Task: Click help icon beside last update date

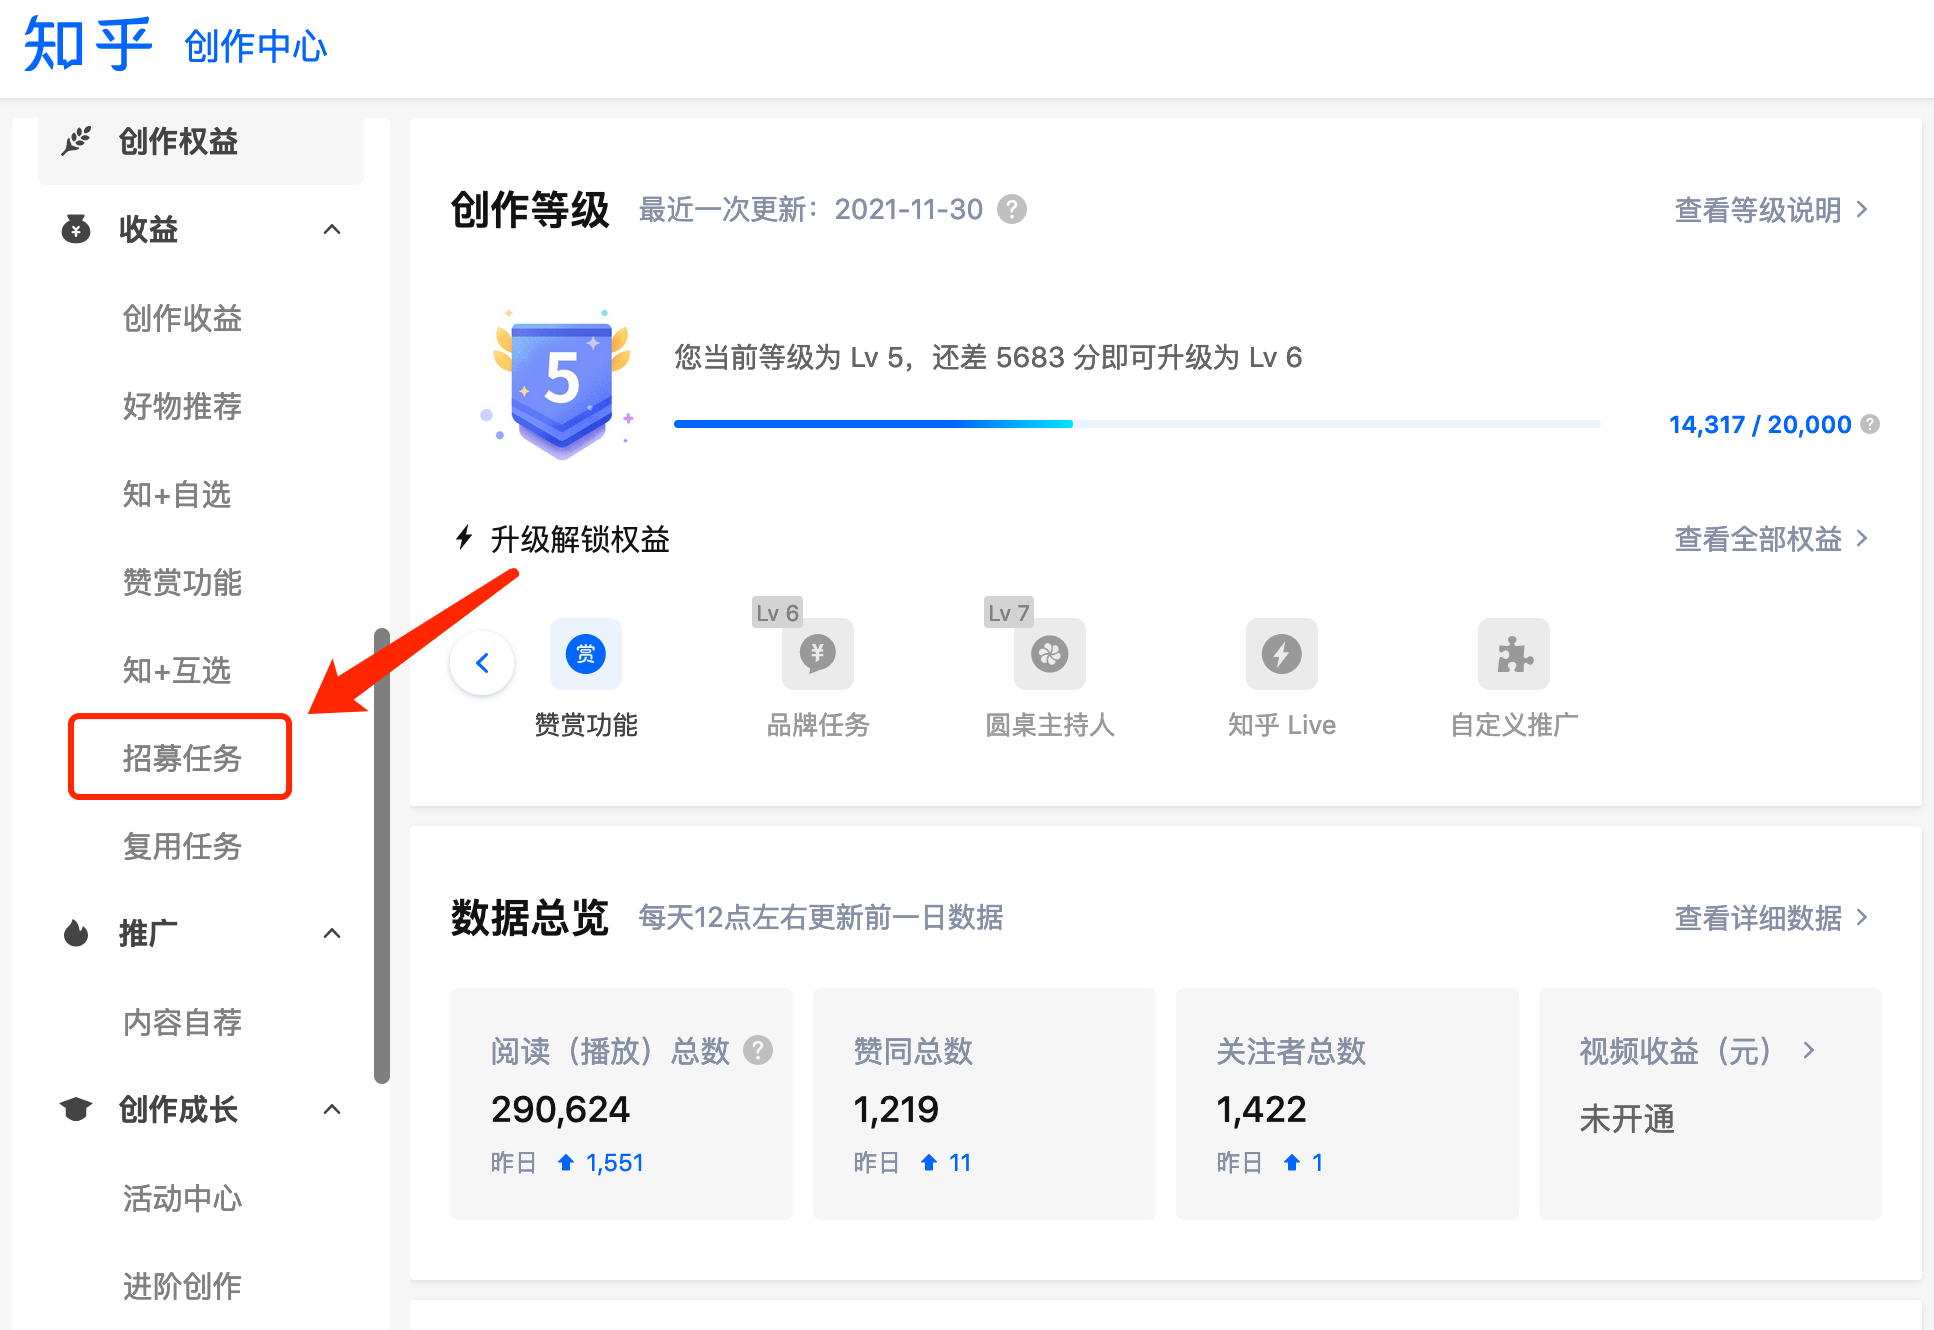Action: [x=1012, y=209]
